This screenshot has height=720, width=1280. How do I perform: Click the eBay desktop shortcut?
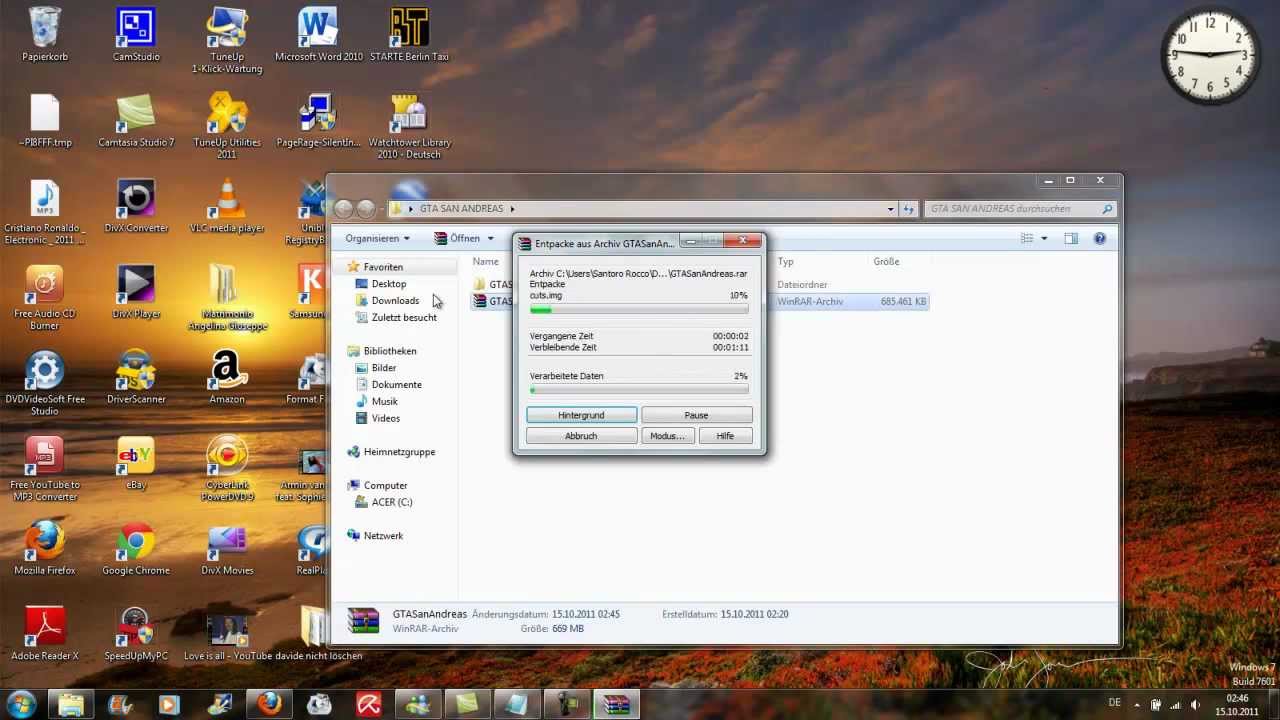click(x=136, y=463)
